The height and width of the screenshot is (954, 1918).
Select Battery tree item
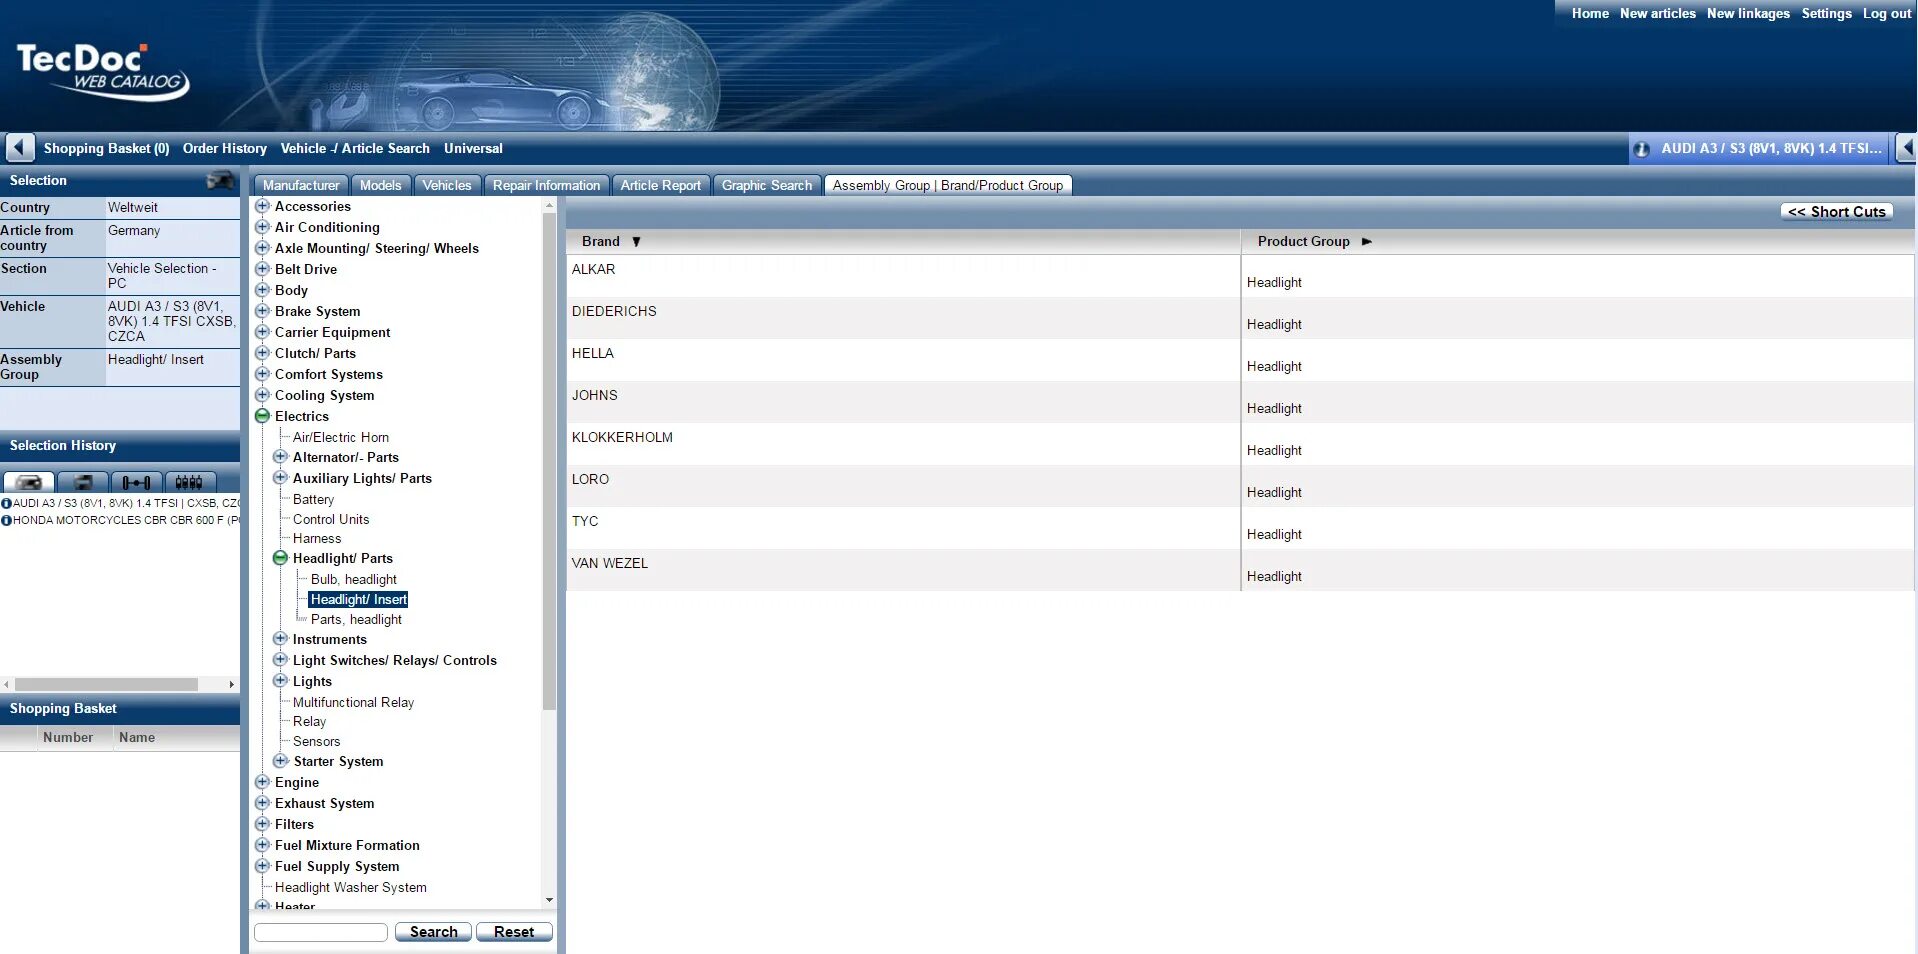tap(314, 499)
